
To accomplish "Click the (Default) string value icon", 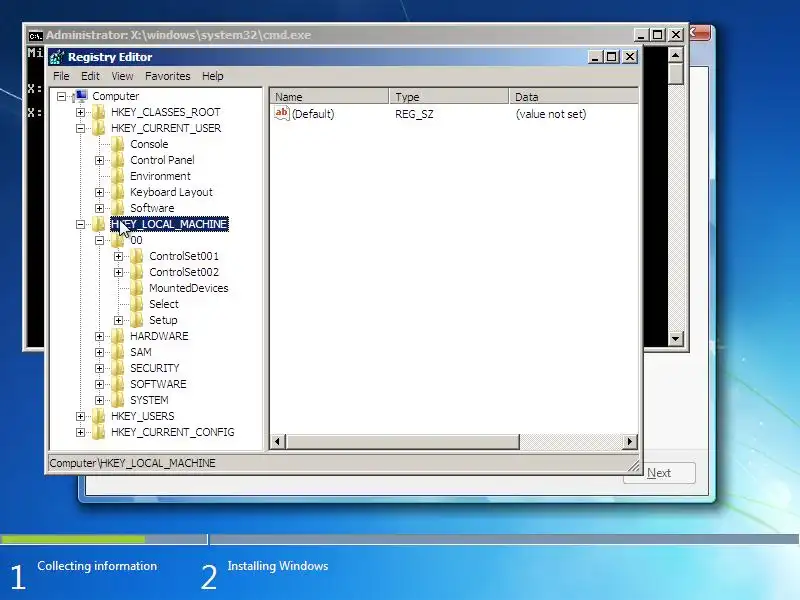I will [x=282, y=113].
